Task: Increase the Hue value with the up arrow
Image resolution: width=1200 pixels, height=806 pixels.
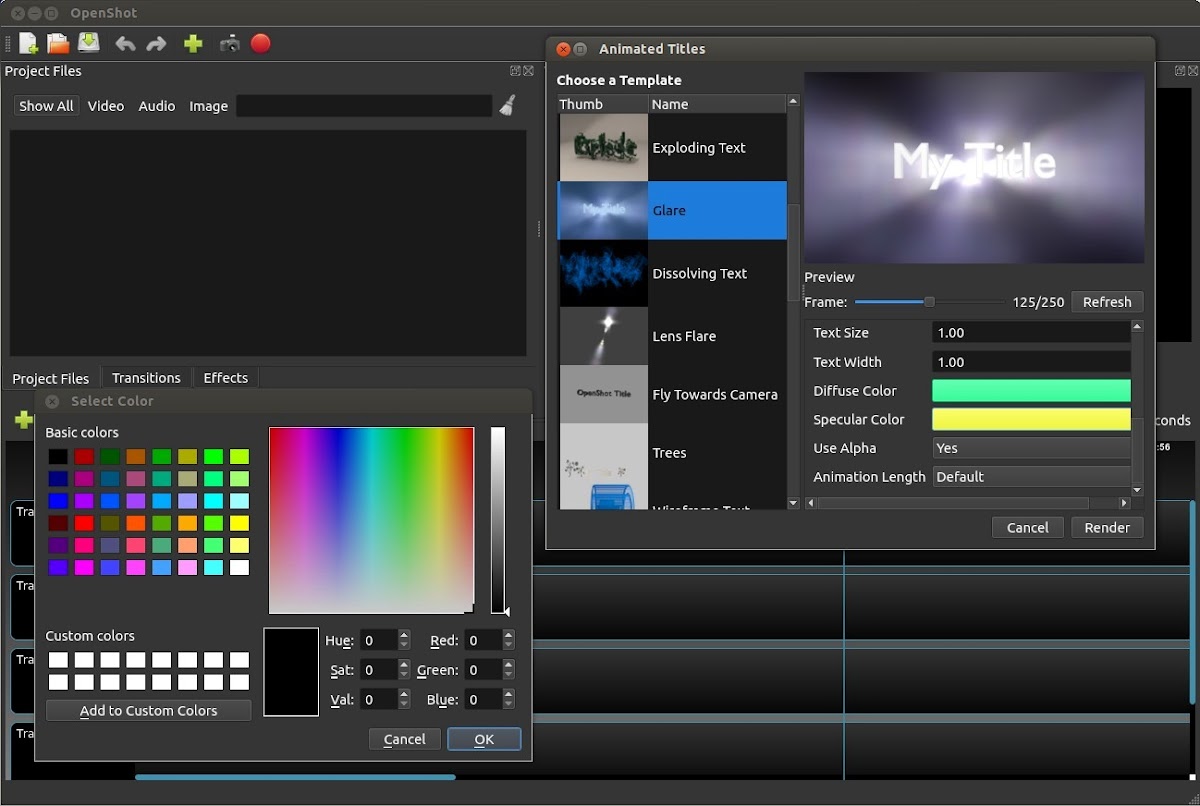Action: coord(404,635)
